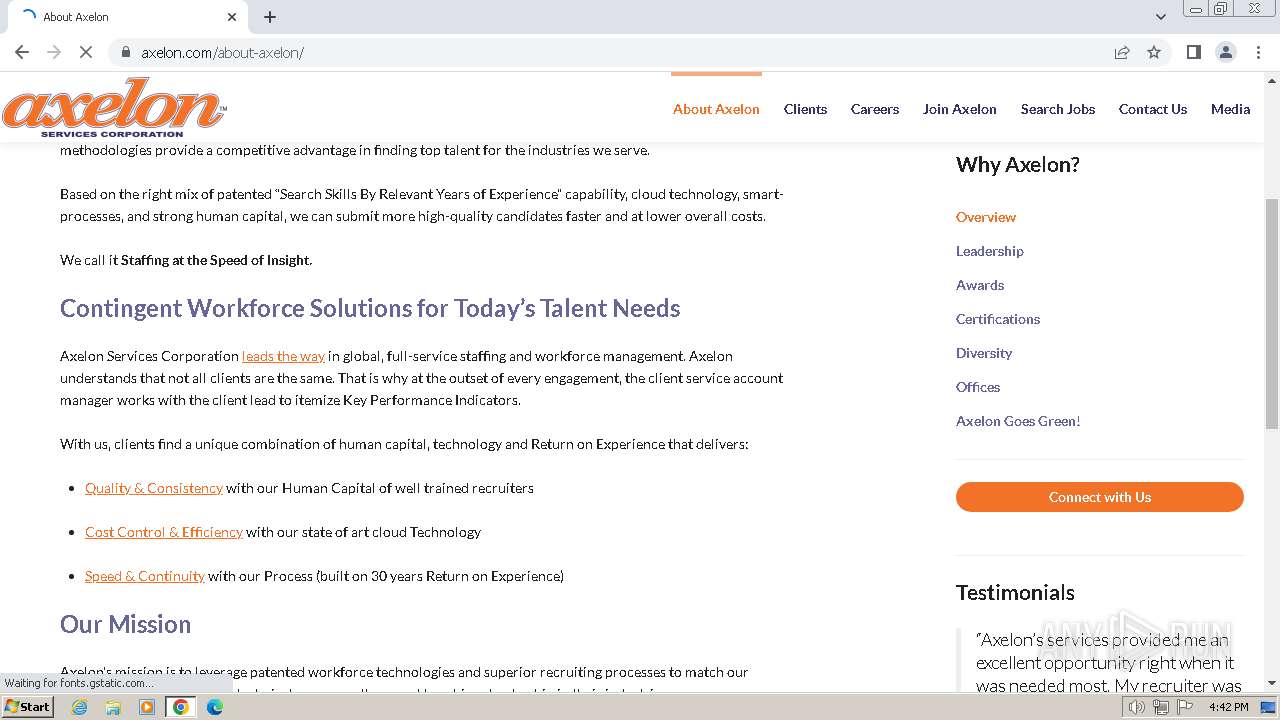This screenshot has width=1280, height=720.
Task: Open Microsoft Edge from taskbar
Action: 215,707
